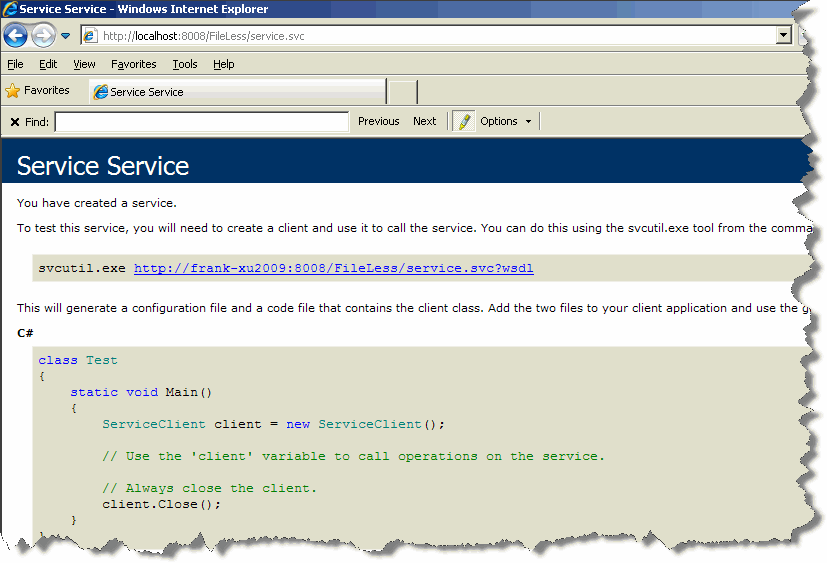Screen dimensions: 827x563
Task: Click the page icon in address bar
Action: [x=90, y=36]
